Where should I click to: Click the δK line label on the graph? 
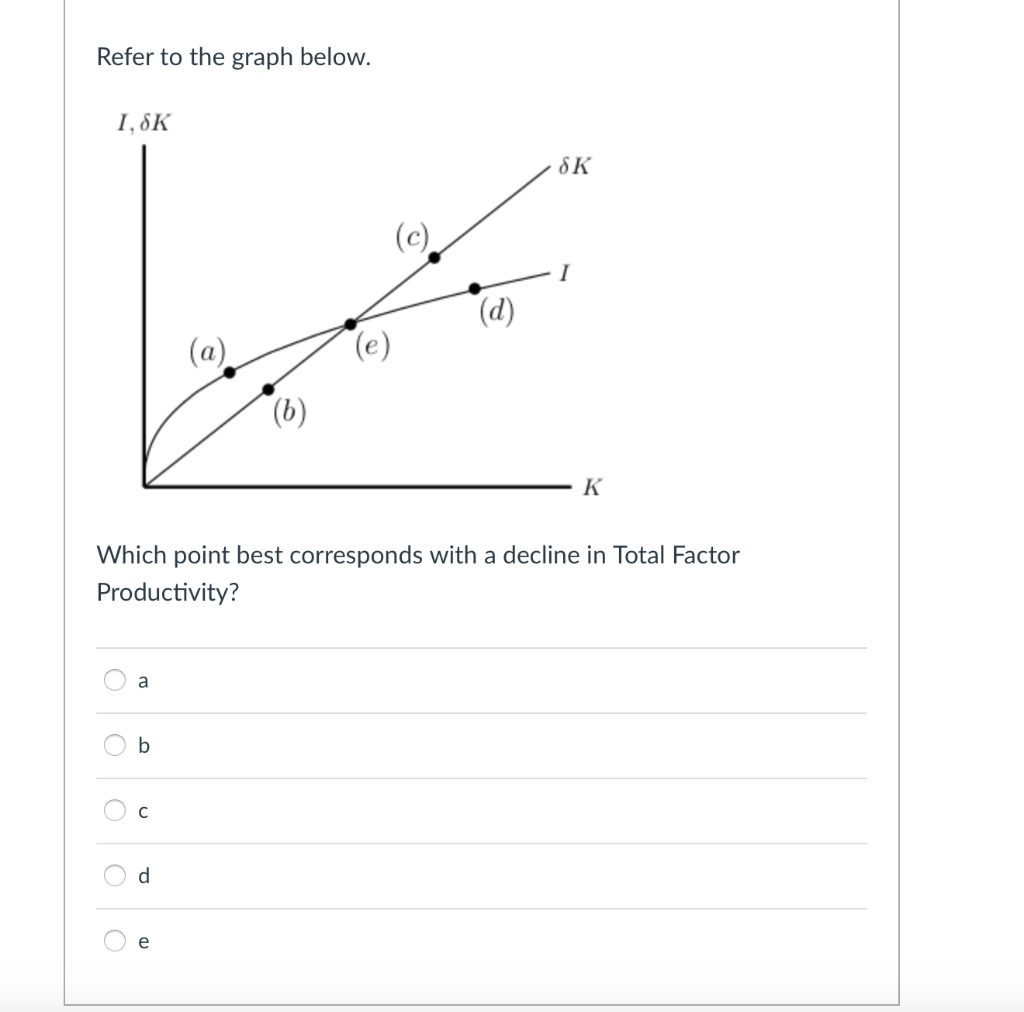pyautogui.click(x=573, y=167)
